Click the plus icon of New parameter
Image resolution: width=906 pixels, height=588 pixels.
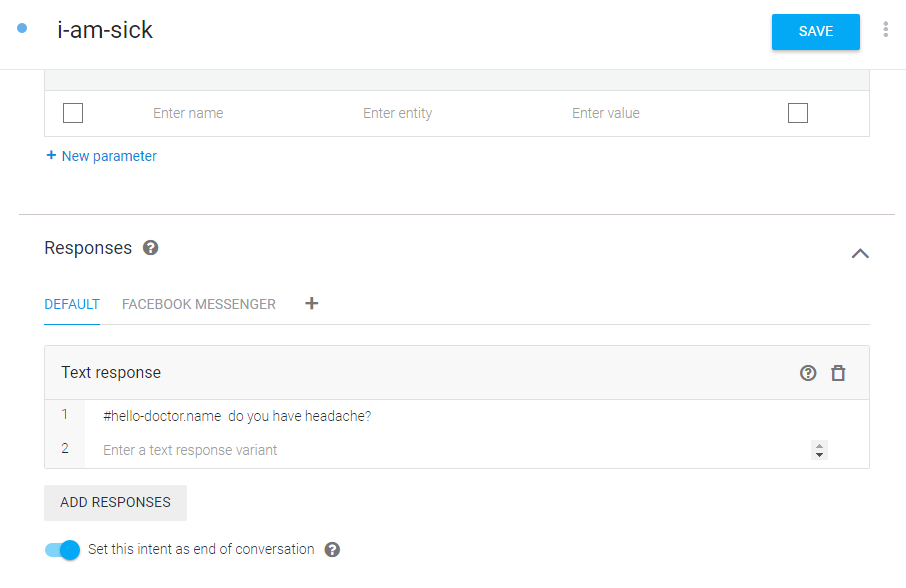(x=51, y=155)
